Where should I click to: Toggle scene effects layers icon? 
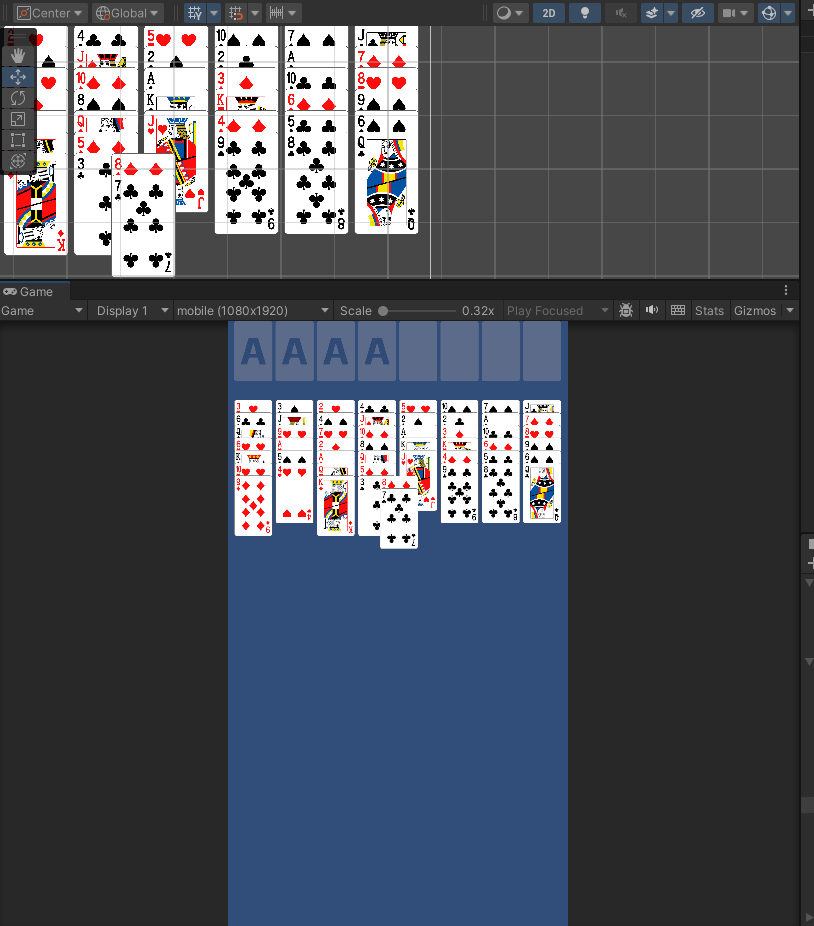652,13
